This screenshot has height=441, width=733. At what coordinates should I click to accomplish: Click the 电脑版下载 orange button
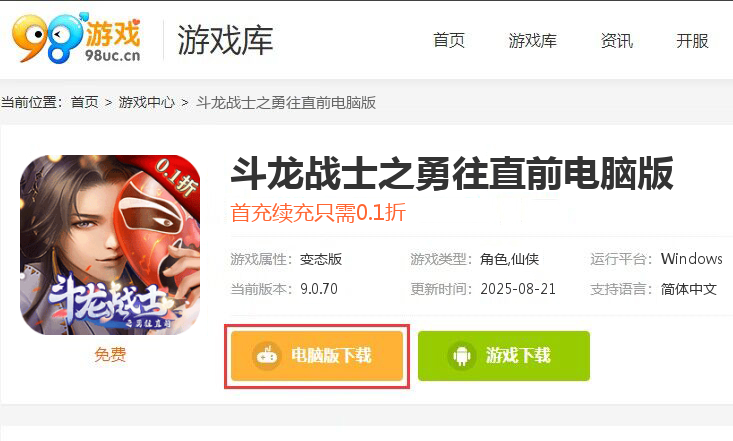(x=317, y=356)
